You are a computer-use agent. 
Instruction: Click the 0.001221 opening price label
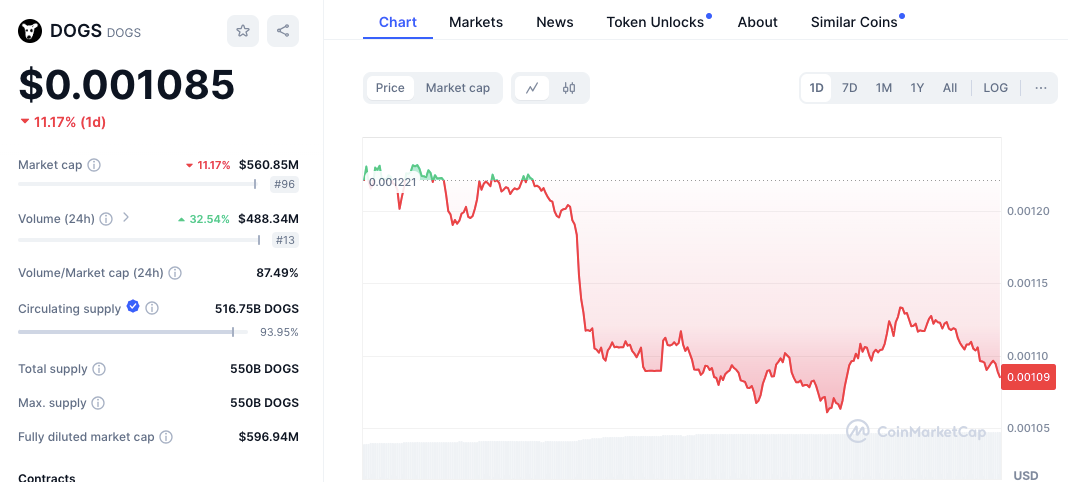[x=391, y=181]
